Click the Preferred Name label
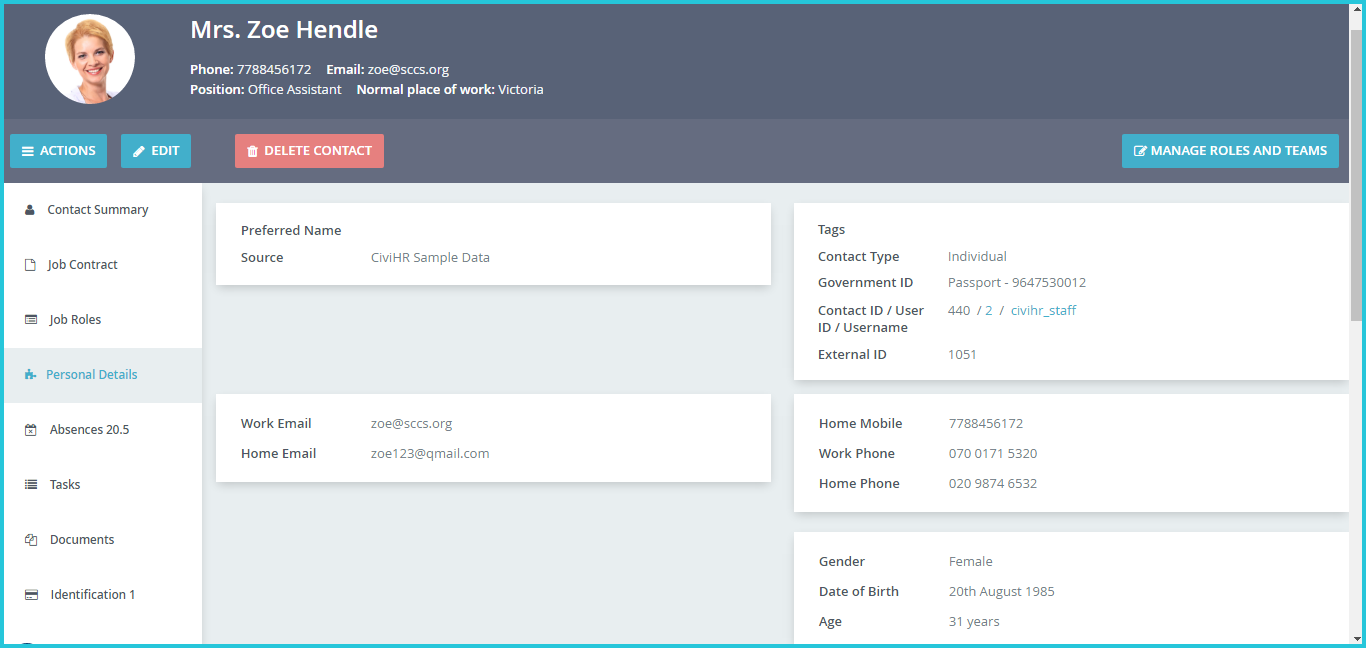This screenshot has height=648, width=1366. [291, 231]
